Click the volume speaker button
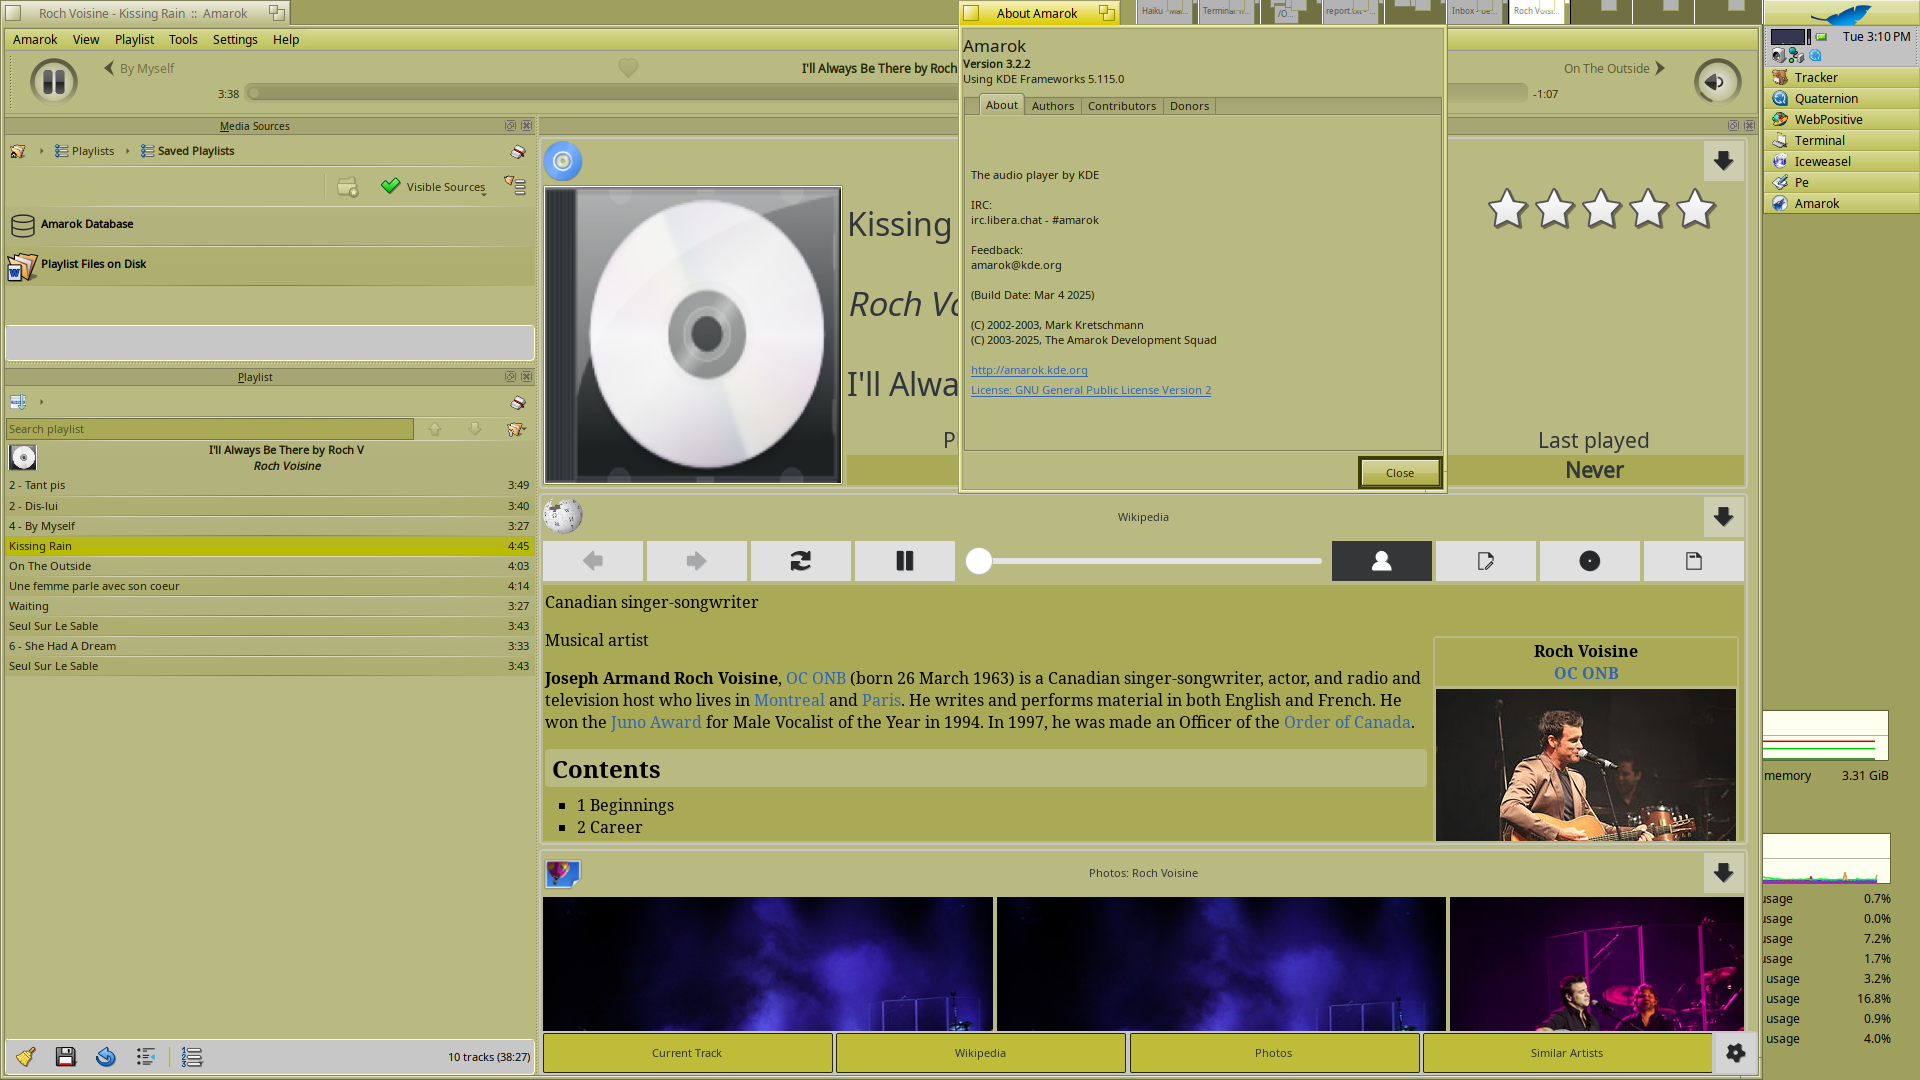The height and width of the screenshot is (1080, 1920). (1717, 81)
